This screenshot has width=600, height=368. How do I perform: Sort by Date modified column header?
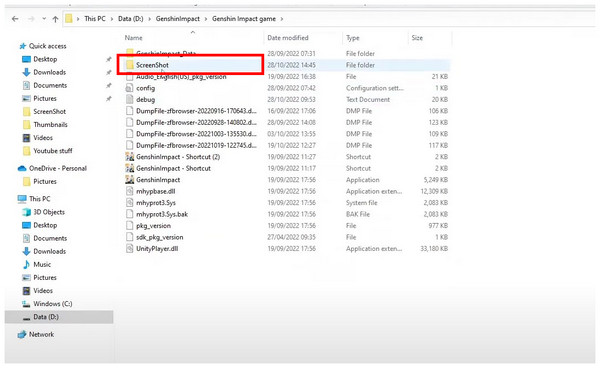coord(288,38)
